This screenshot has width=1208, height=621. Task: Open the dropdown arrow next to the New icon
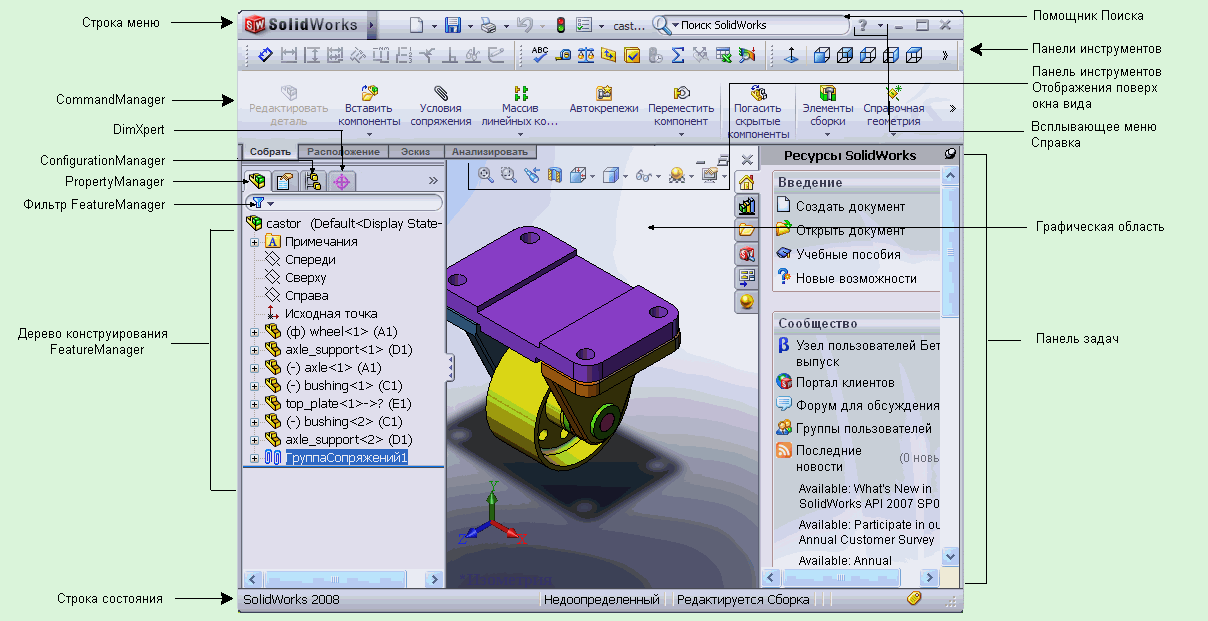pos(434,26)
